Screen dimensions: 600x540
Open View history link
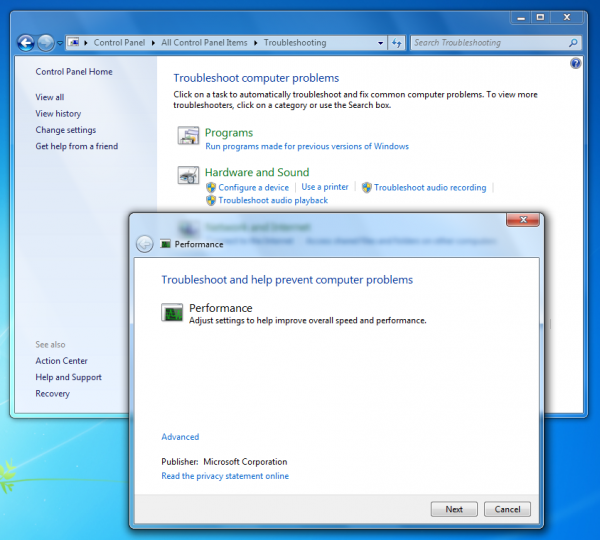pos(58,114)
